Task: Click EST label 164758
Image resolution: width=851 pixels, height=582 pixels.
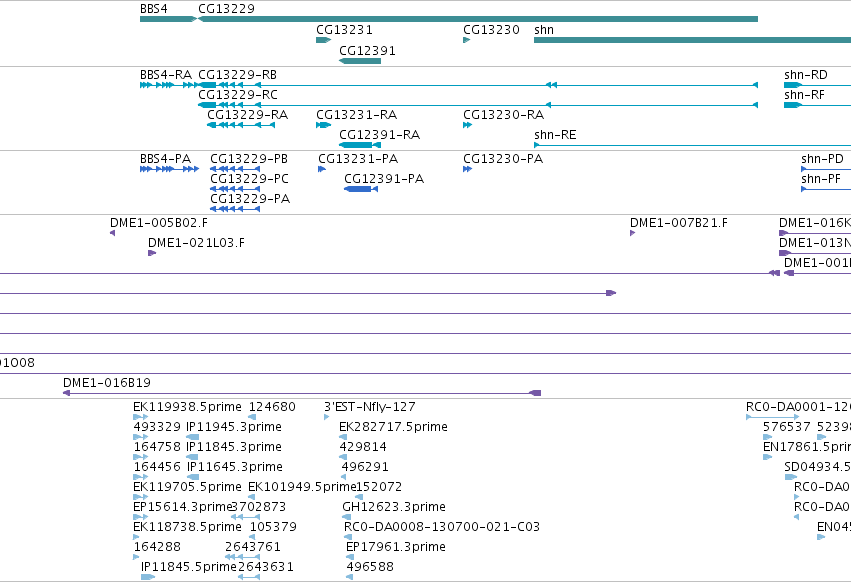Action: point(157,447)
